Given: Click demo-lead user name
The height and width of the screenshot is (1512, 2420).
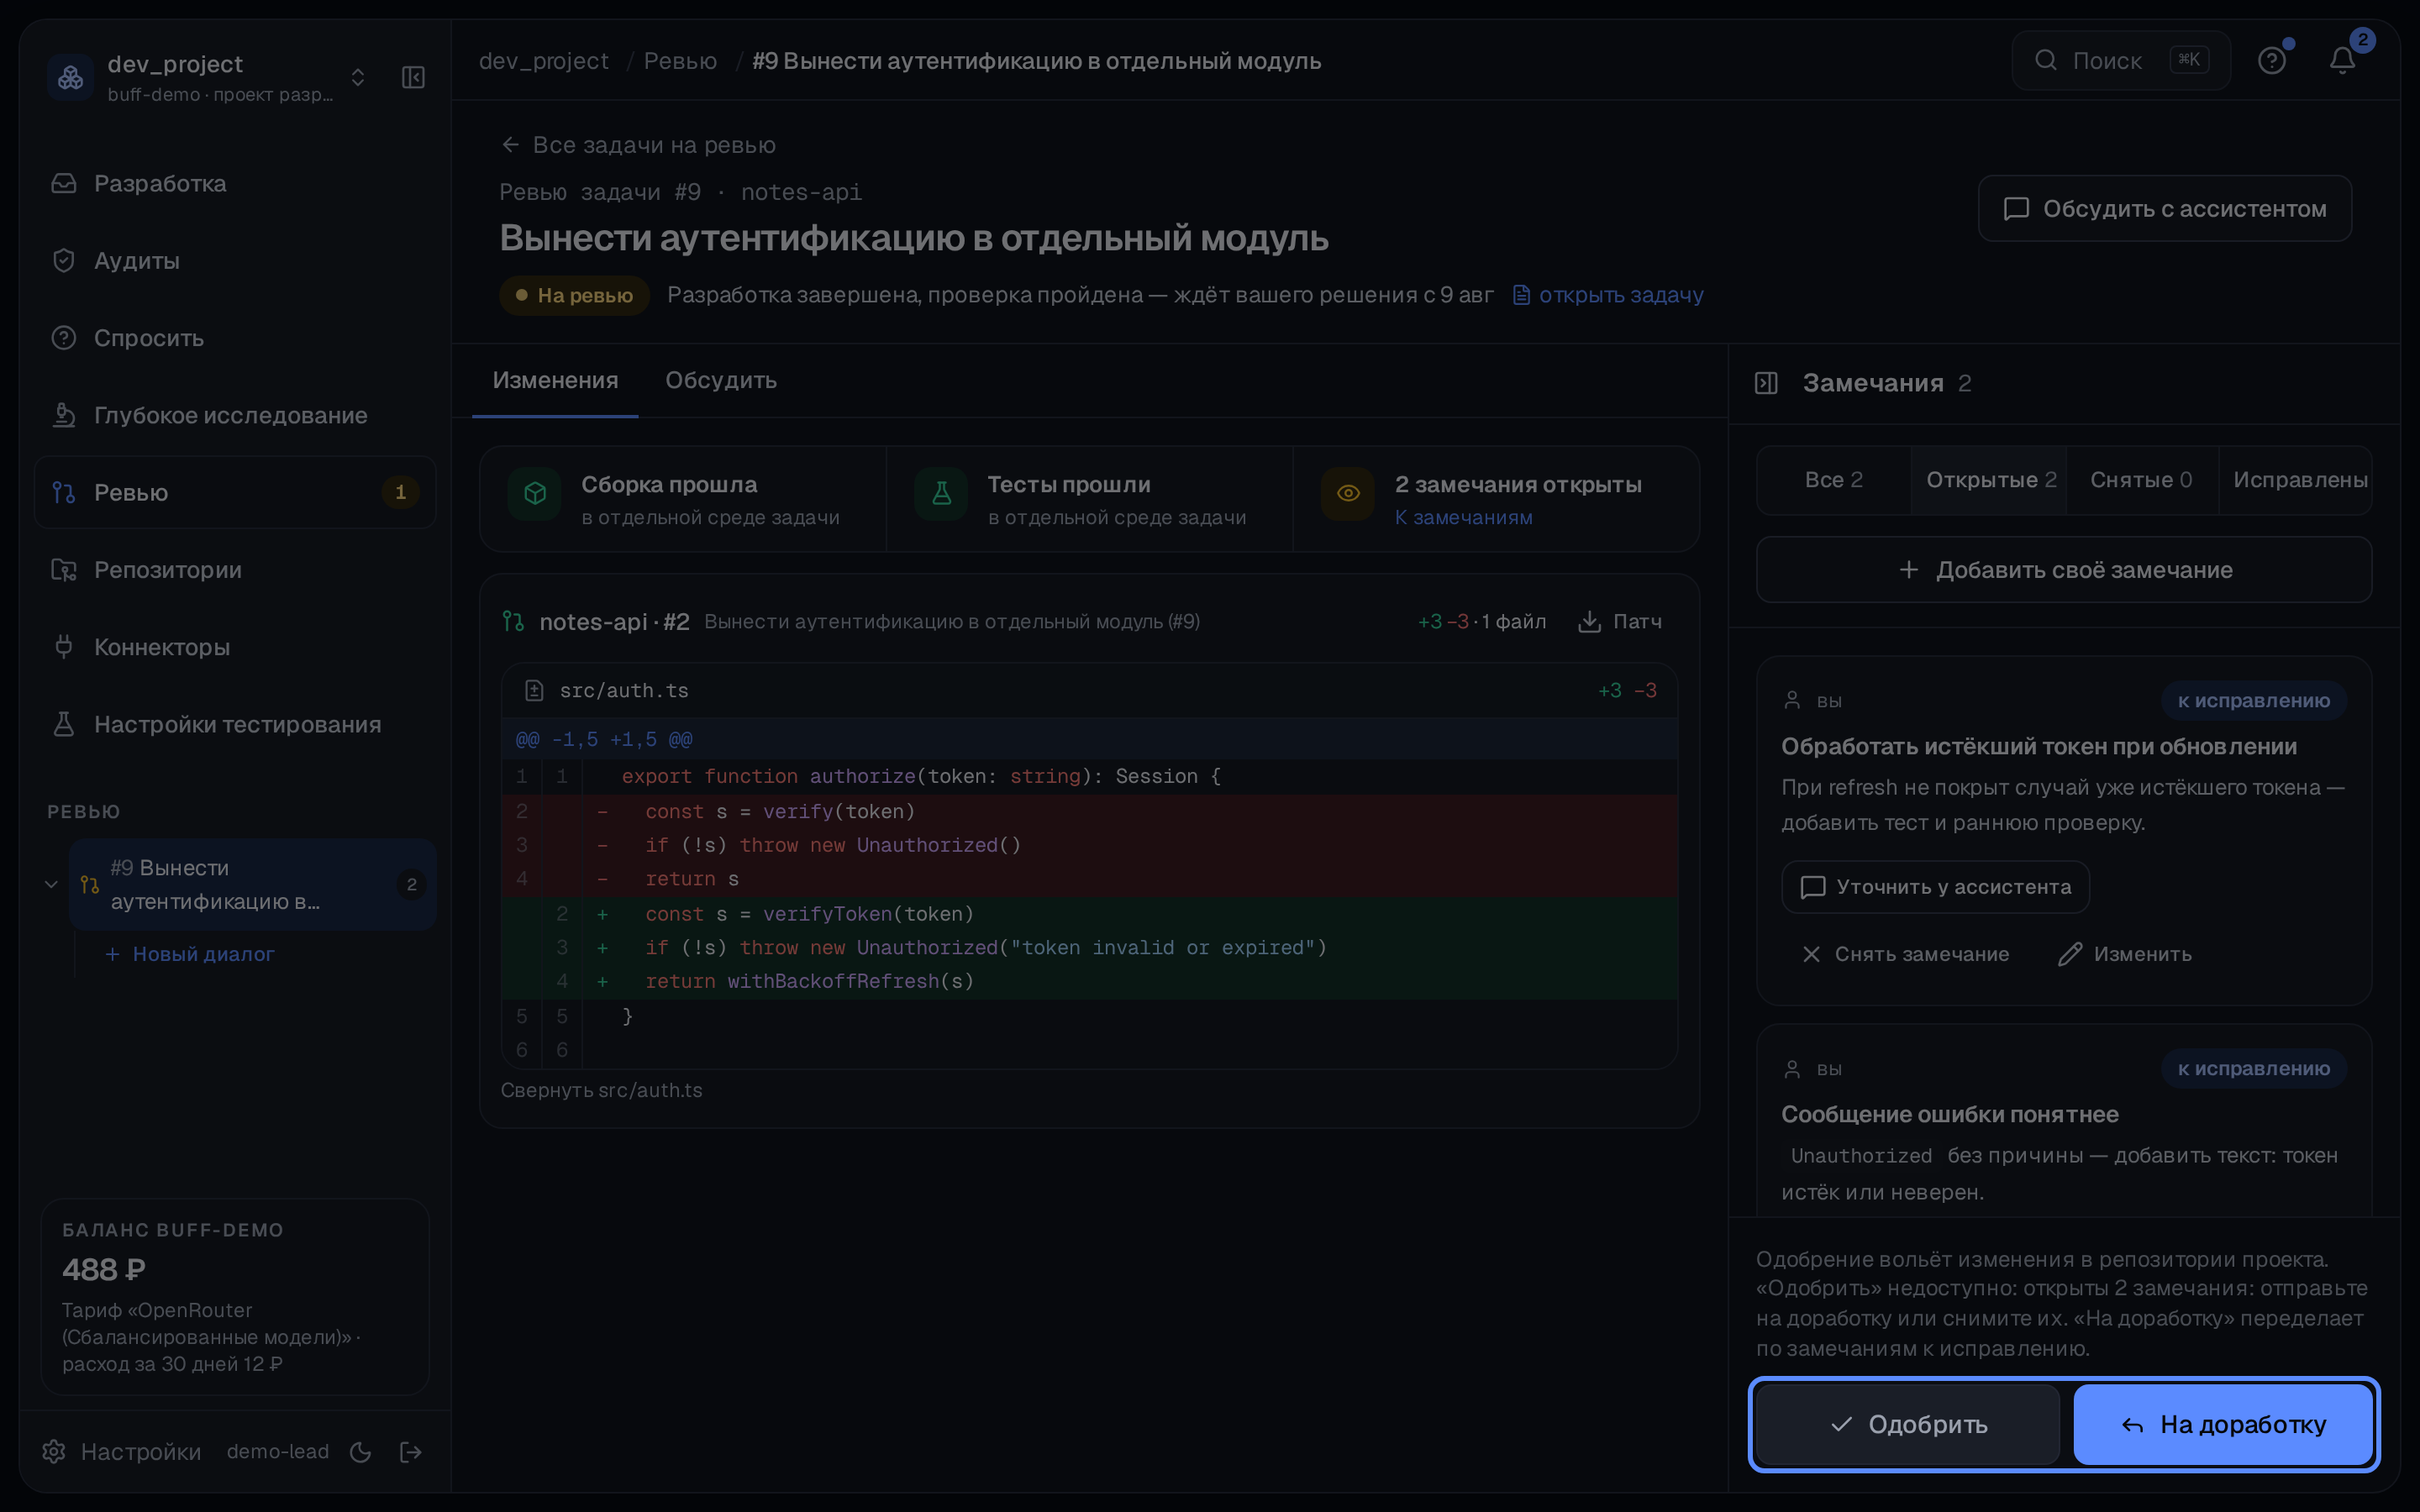Looking at the screenshot, I should [x=277, y=1451].
